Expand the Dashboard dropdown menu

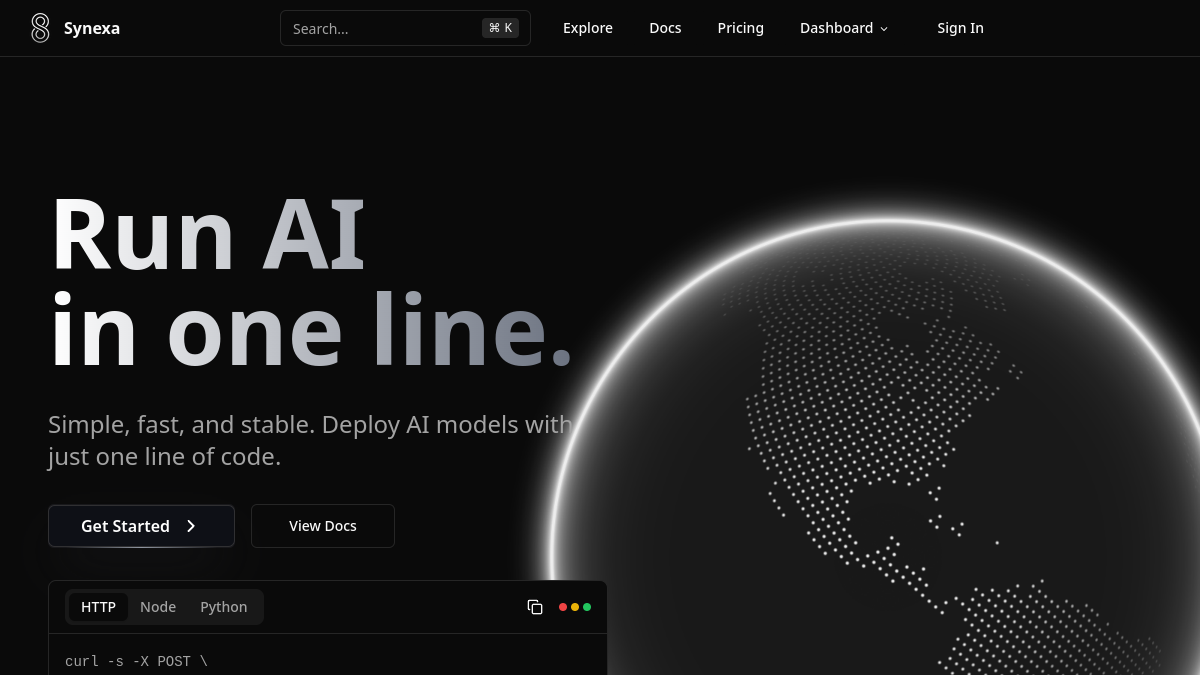coord(844,28)
